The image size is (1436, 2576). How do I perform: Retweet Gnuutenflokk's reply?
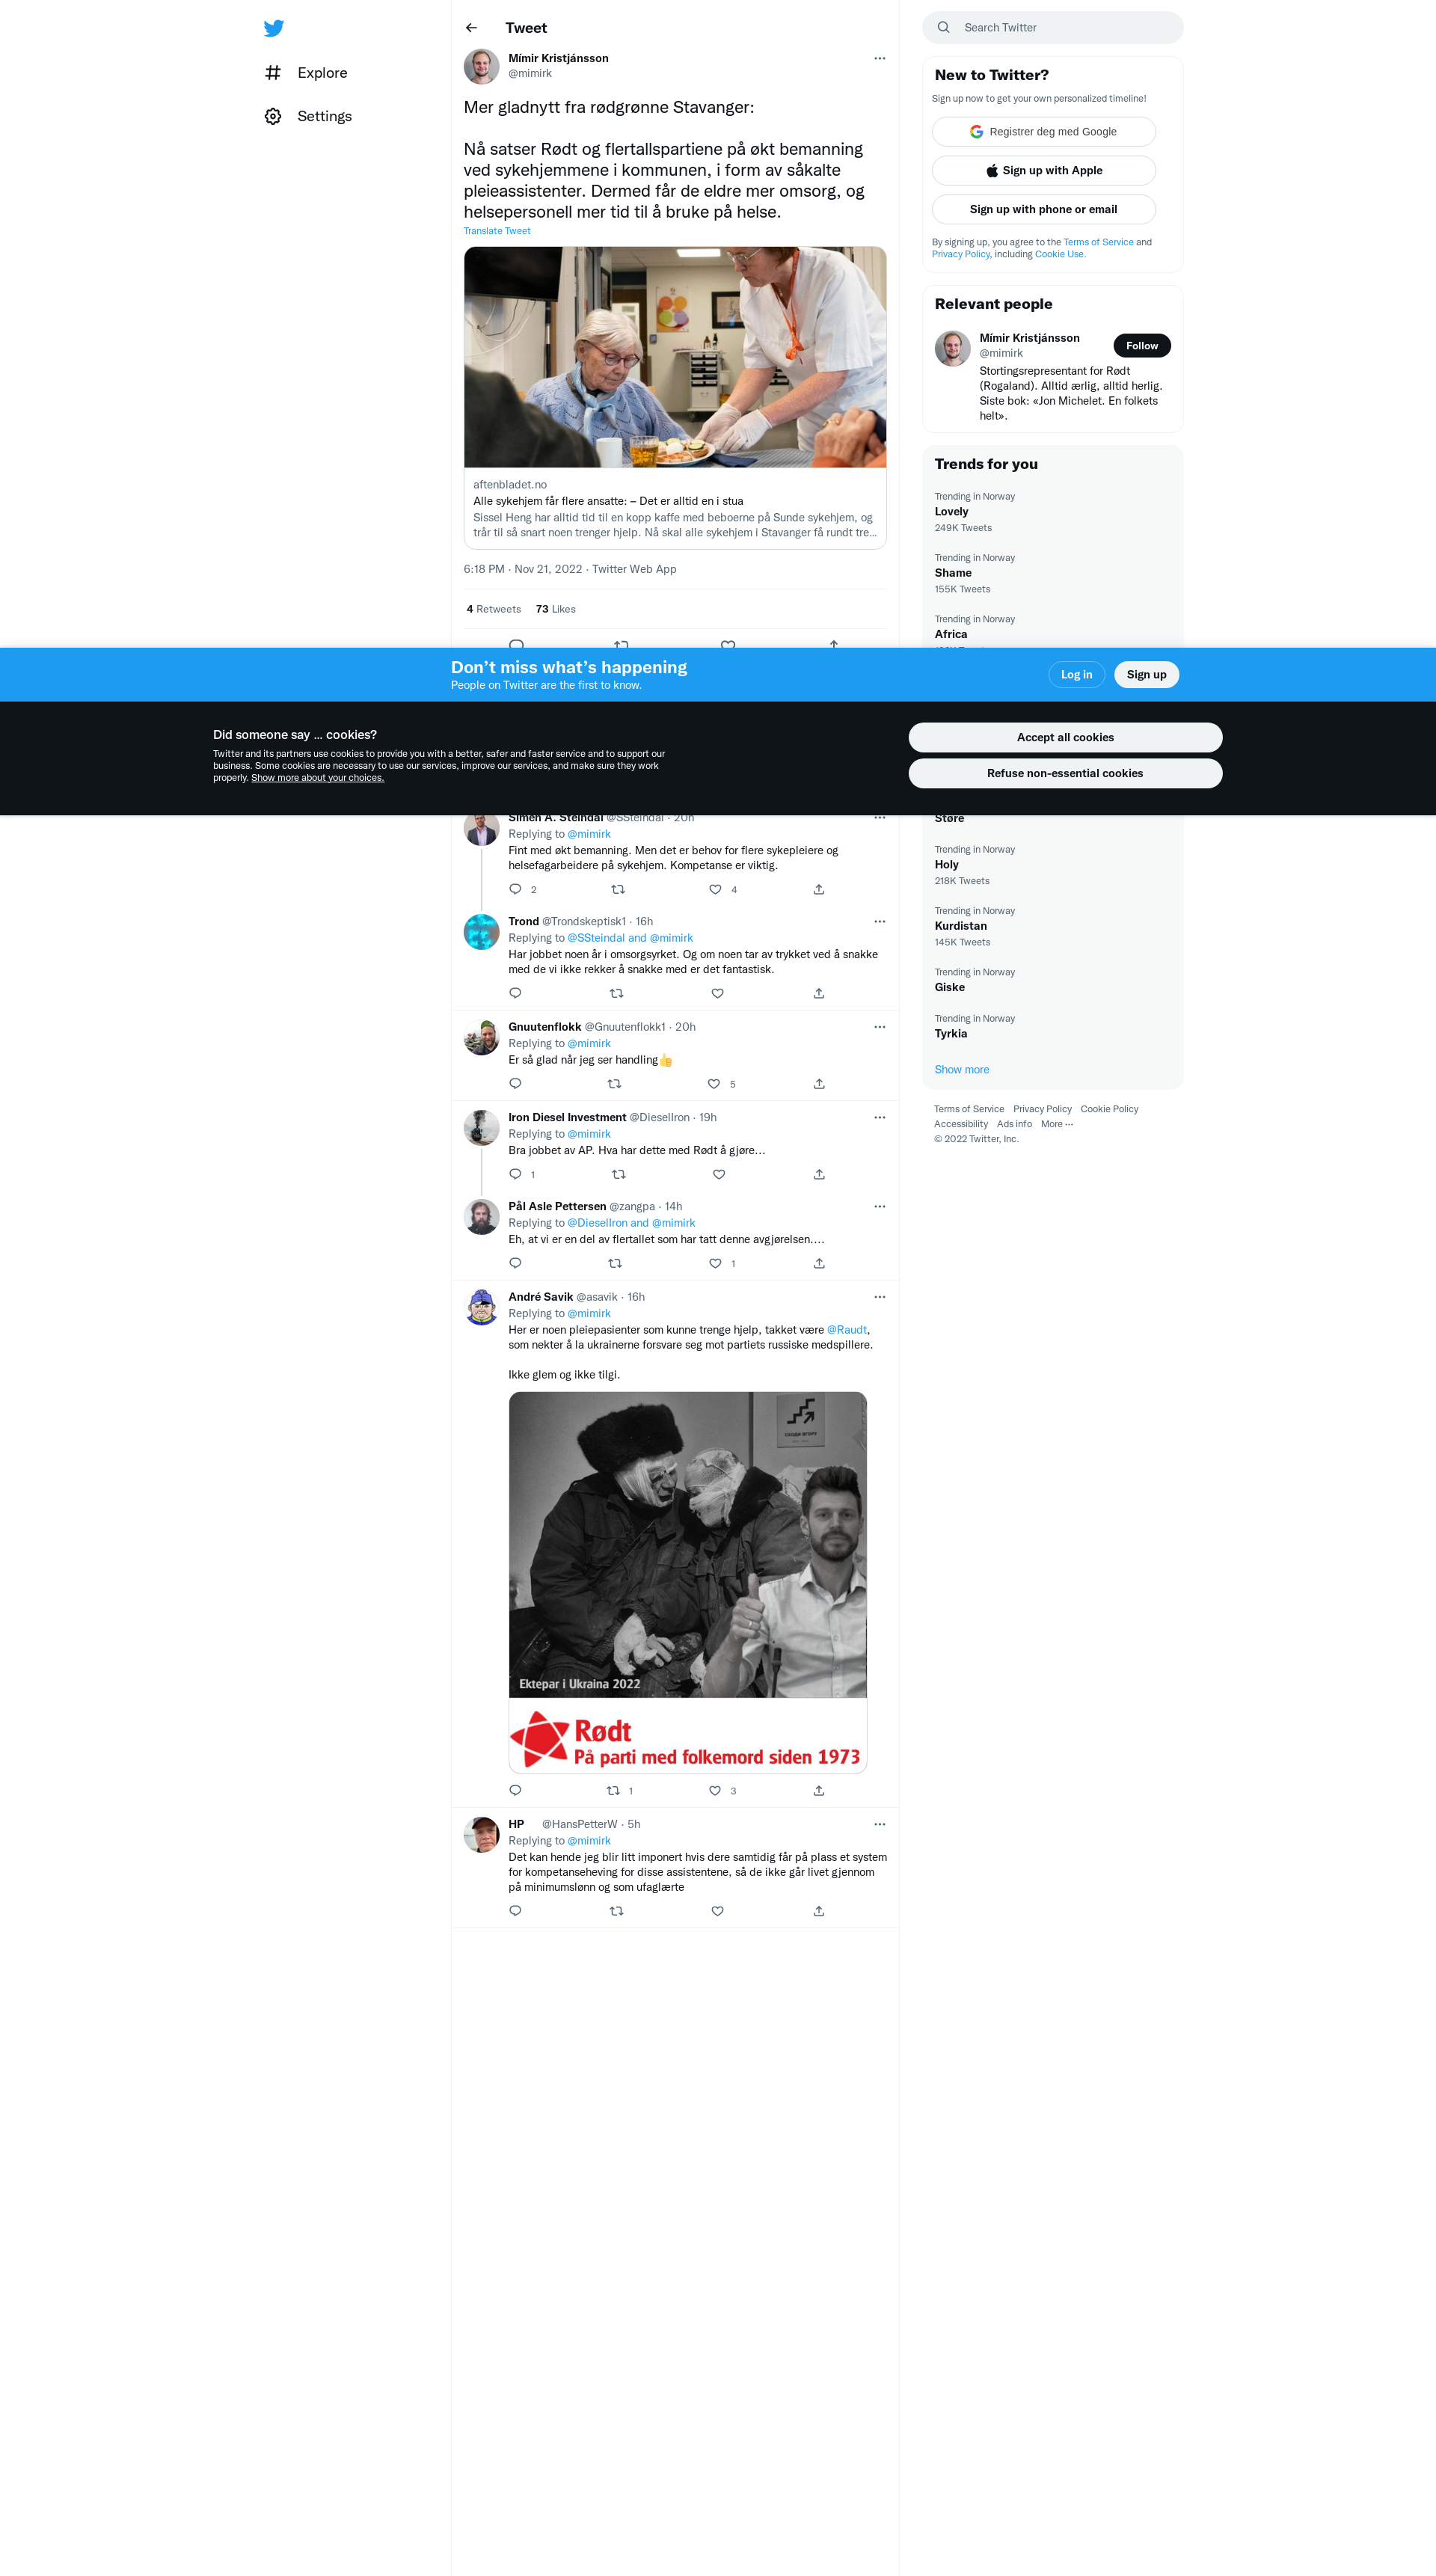coord(615,1084)
